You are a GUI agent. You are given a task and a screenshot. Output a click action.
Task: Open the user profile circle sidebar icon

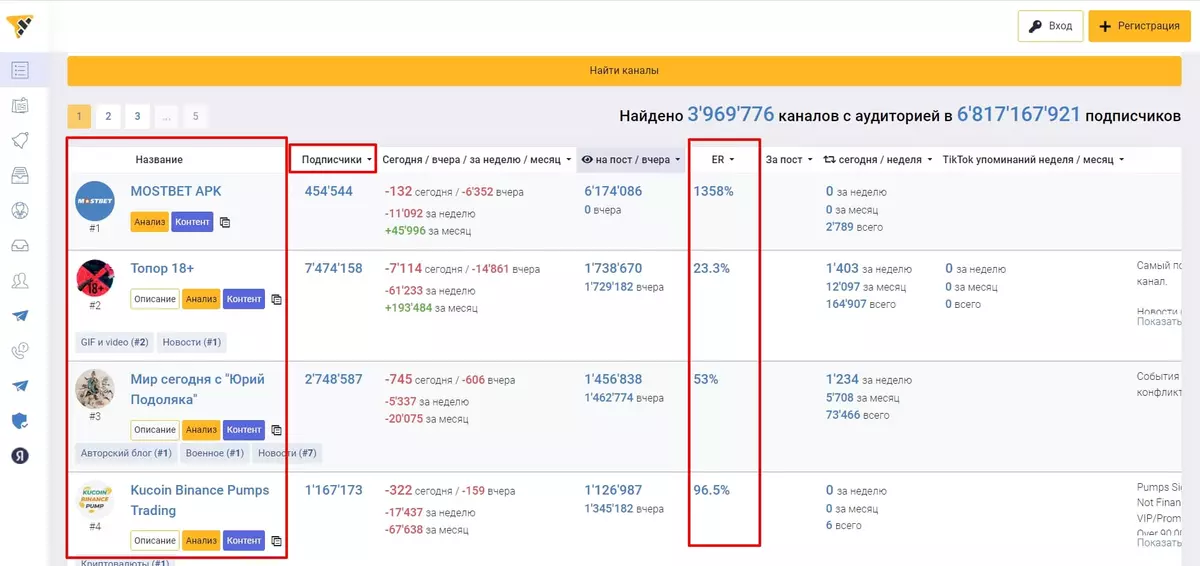(x=20, y=210)
